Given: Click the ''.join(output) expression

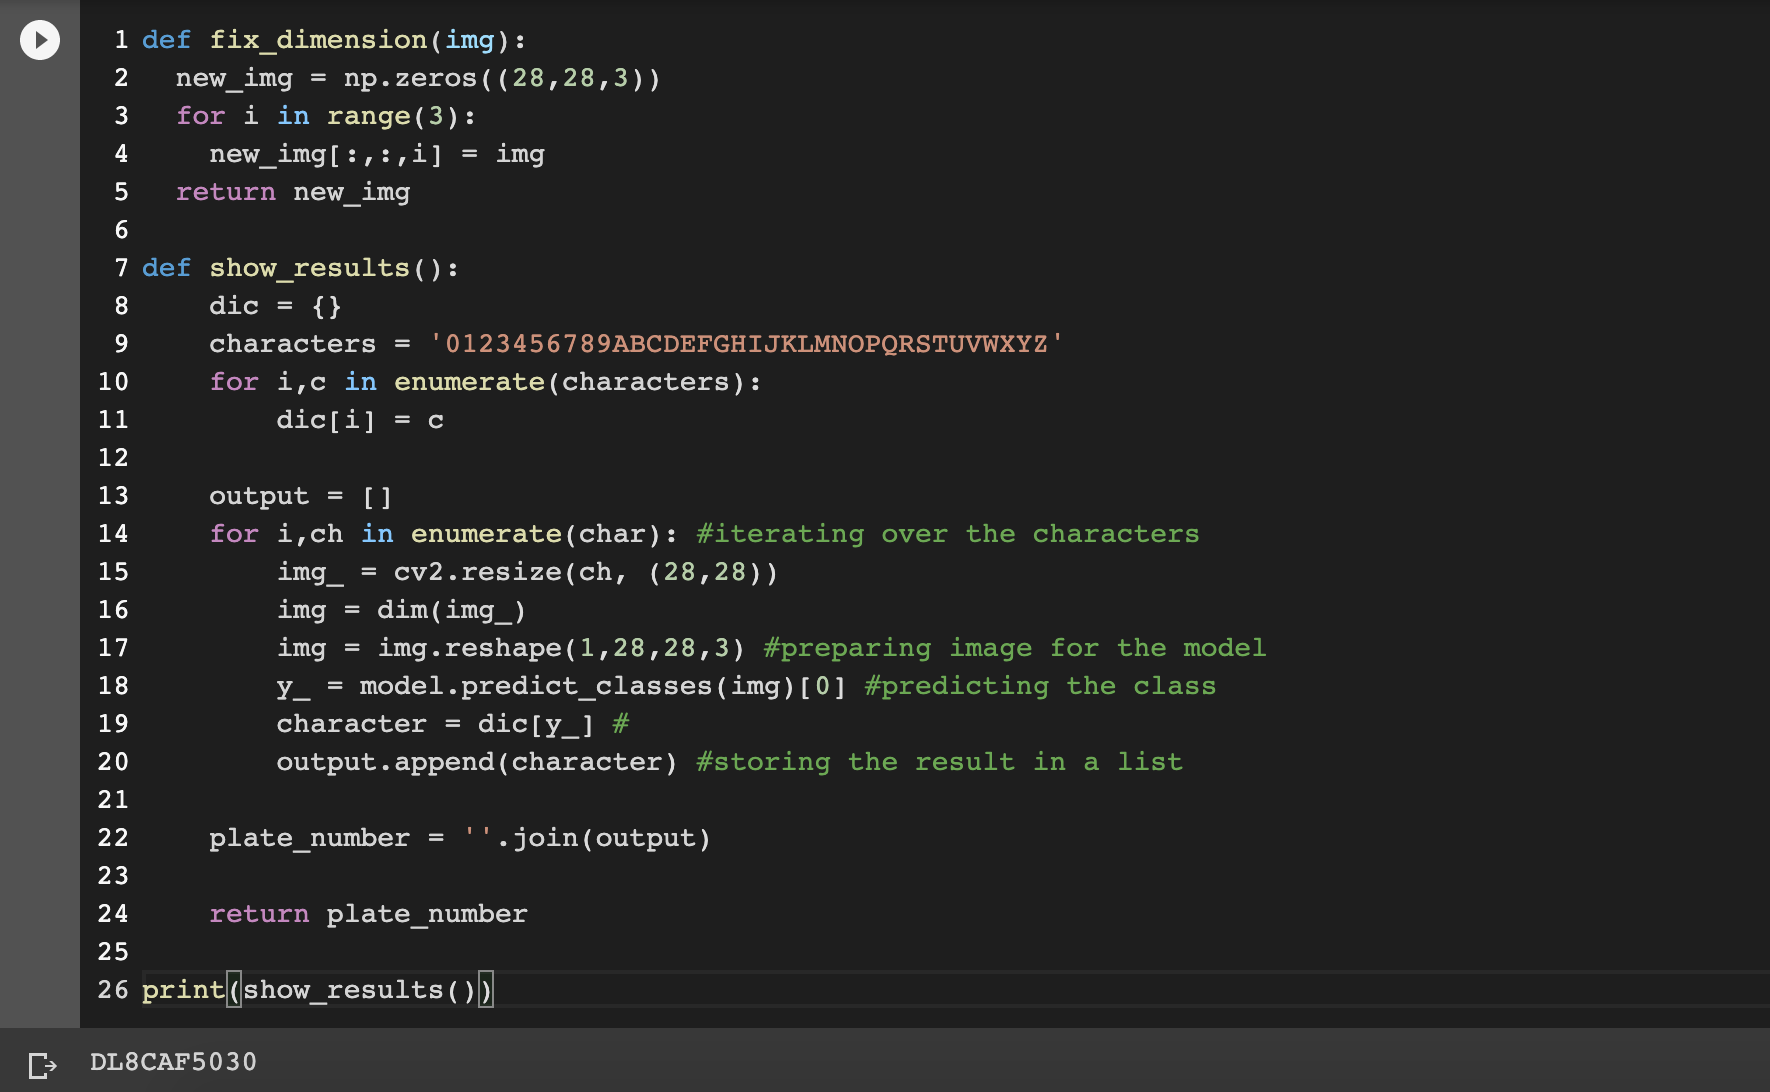Looking at the screenshot, I should pyautogui.click(x=587, y=838).
